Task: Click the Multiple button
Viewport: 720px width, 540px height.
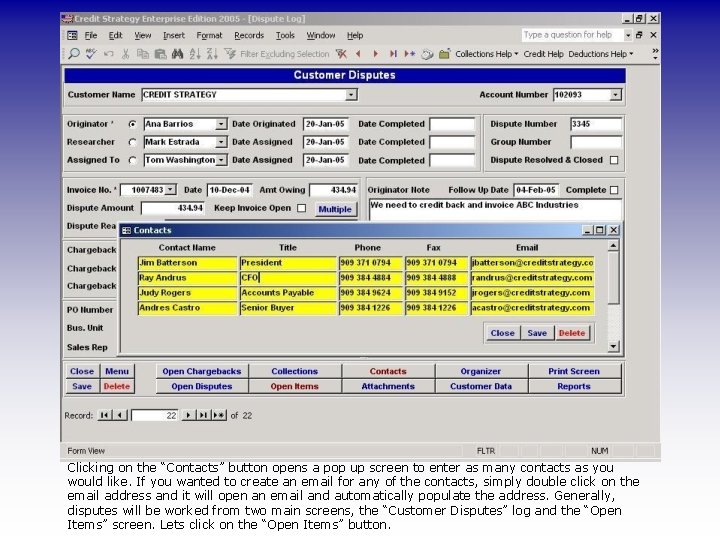Action: click(x=335, y=209)
